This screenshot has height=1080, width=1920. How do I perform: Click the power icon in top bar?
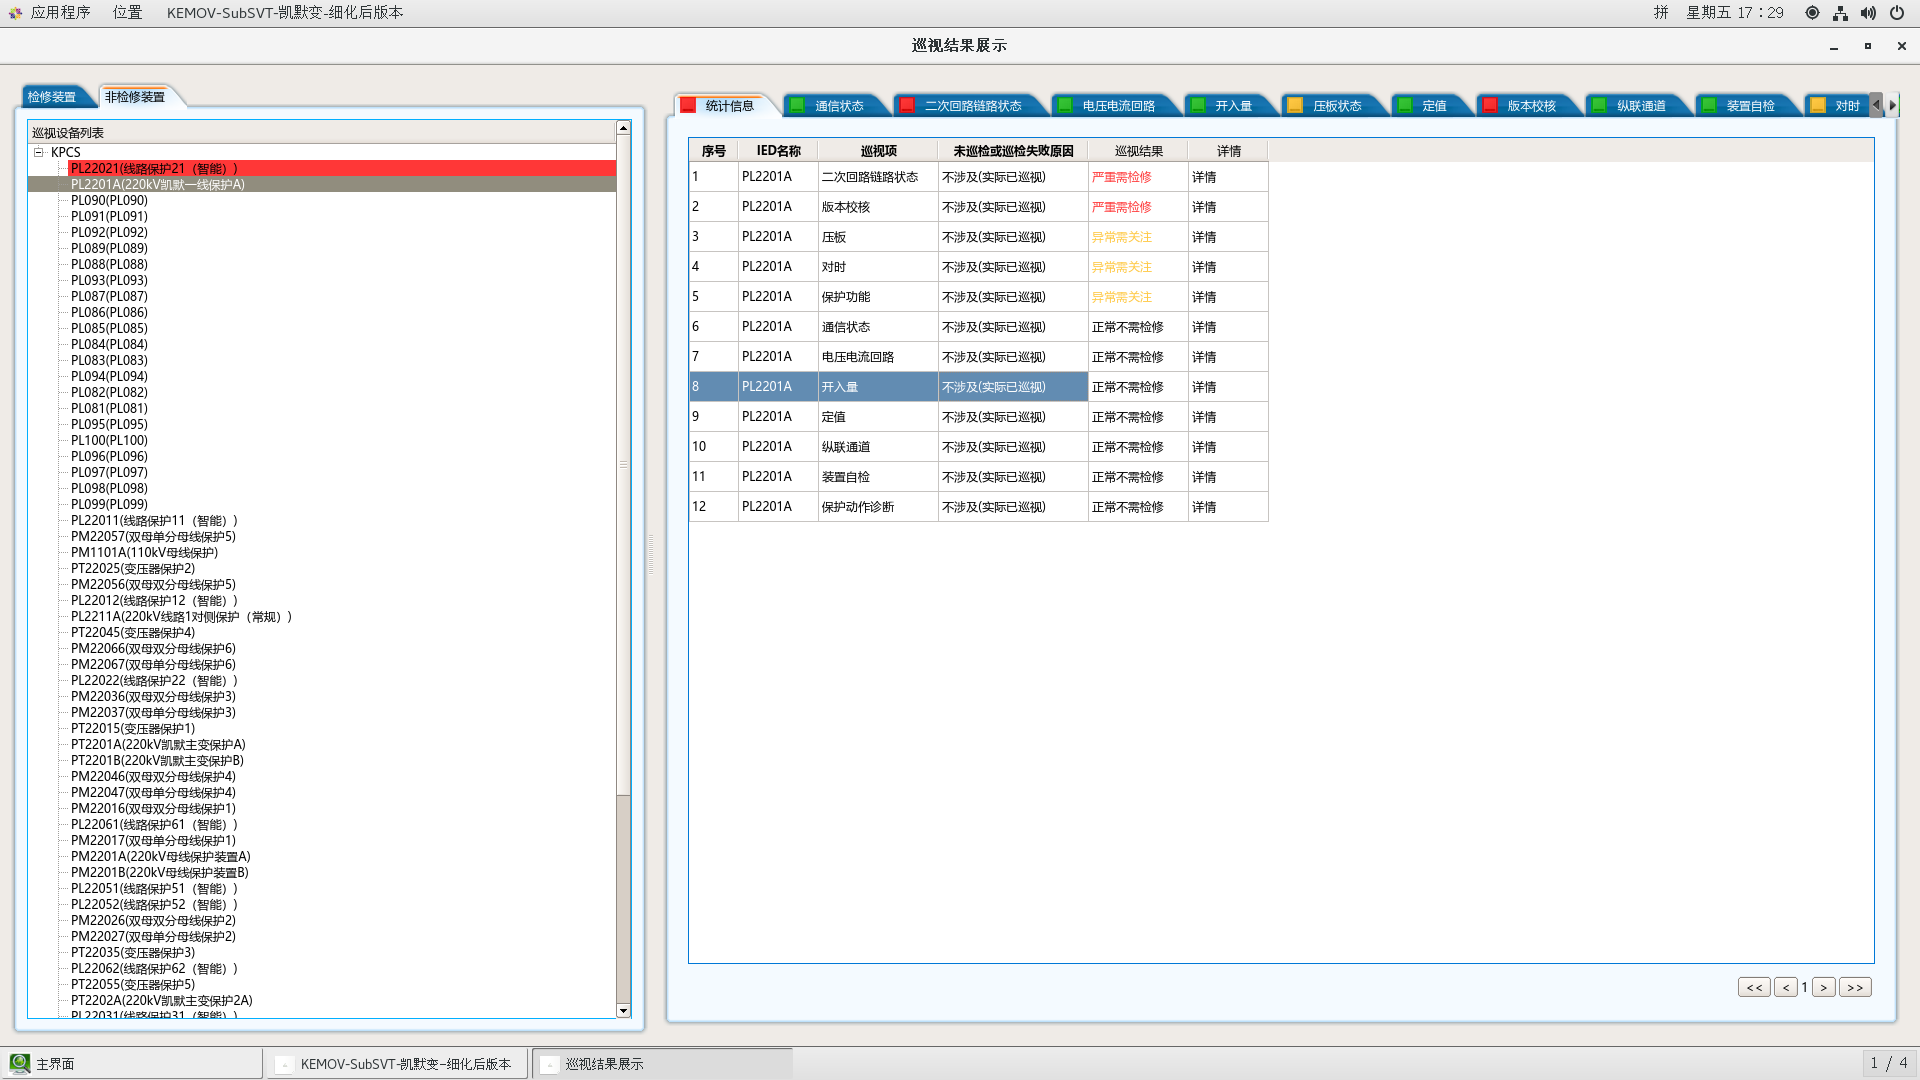(1897, 13)
